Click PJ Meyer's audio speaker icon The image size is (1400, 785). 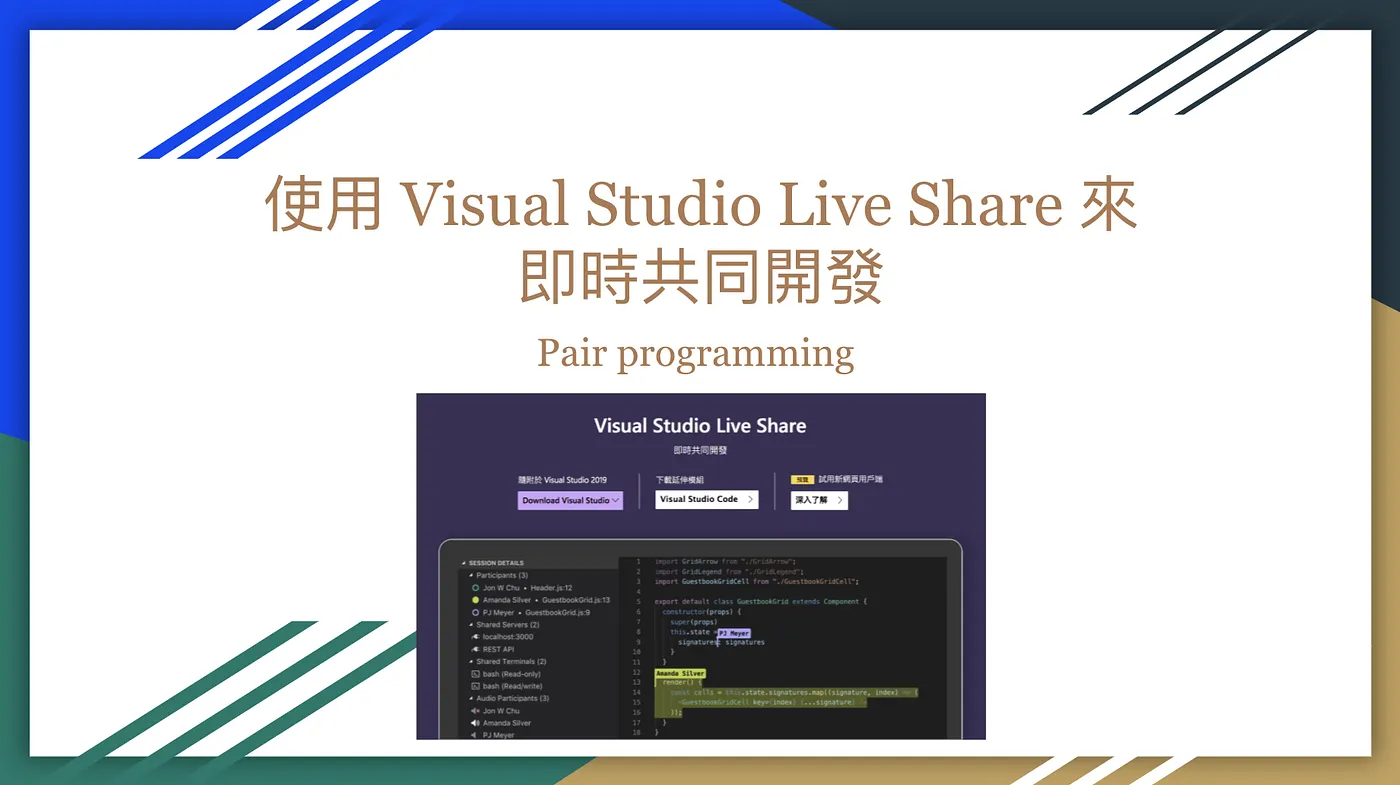click(x=475, y=735)
